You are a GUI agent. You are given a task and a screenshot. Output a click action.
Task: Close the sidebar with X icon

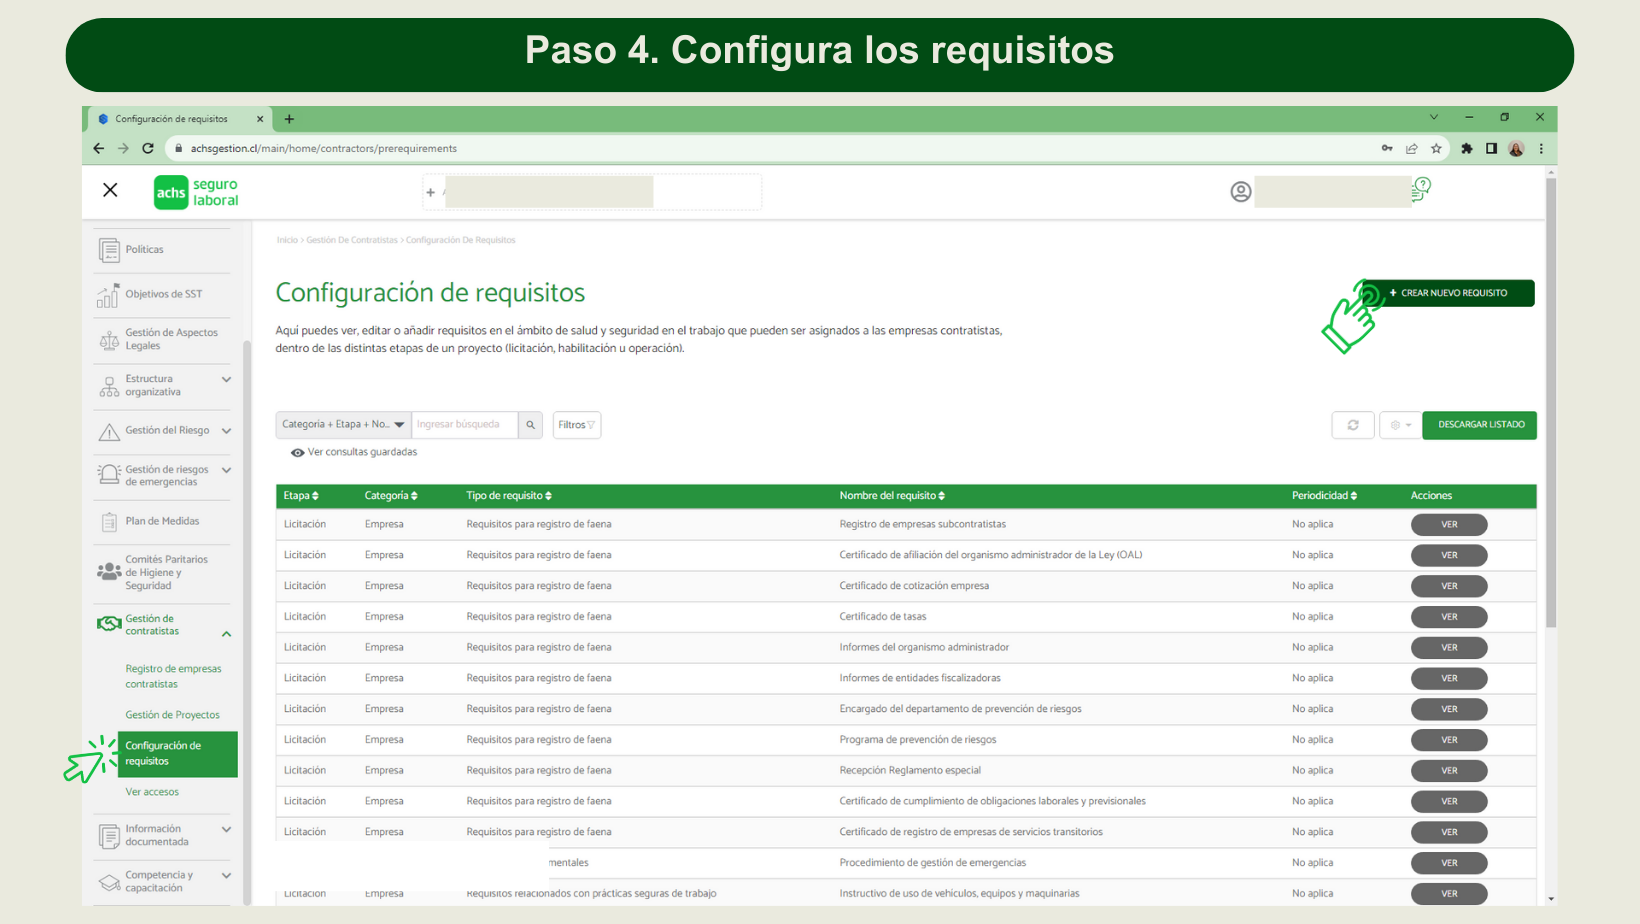point(111,190)
